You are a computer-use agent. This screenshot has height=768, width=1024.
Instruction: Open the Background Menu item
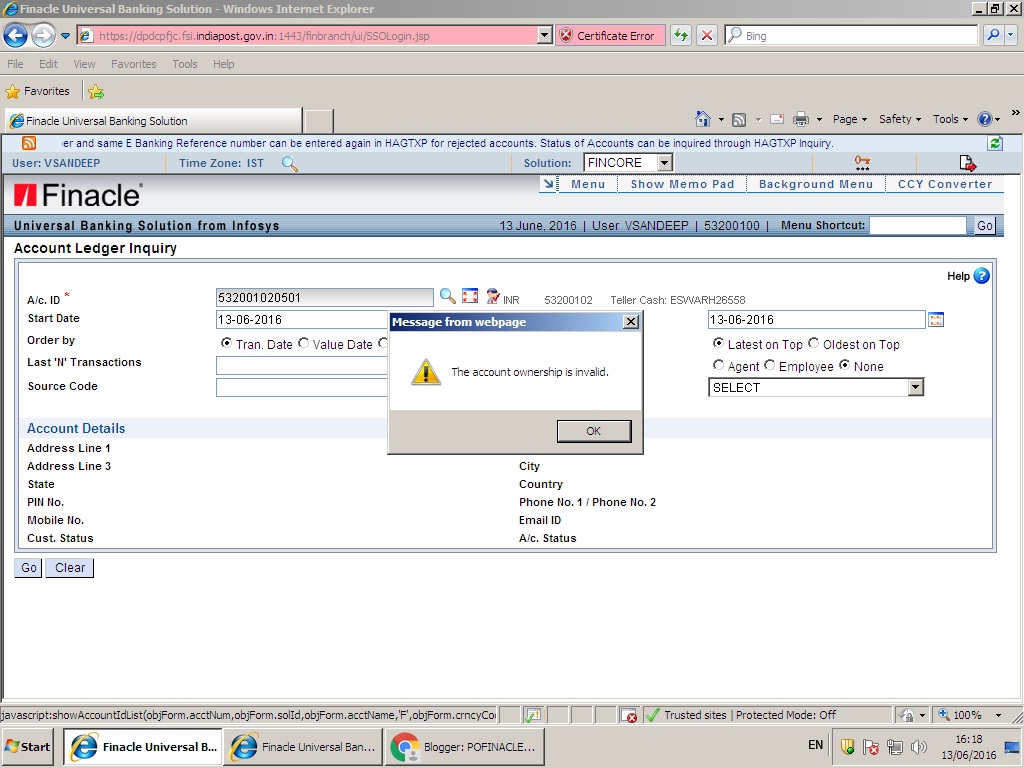coord(816,184)
